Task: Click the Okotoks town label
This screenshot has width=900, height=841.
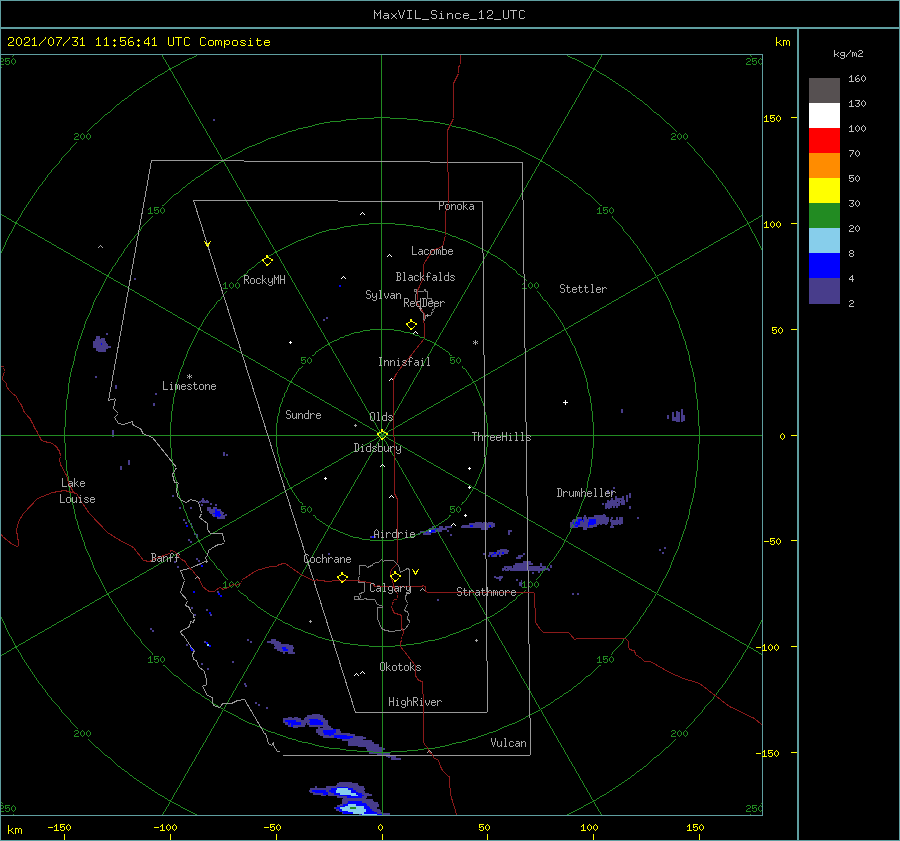Action: click(x=400, y=667)
